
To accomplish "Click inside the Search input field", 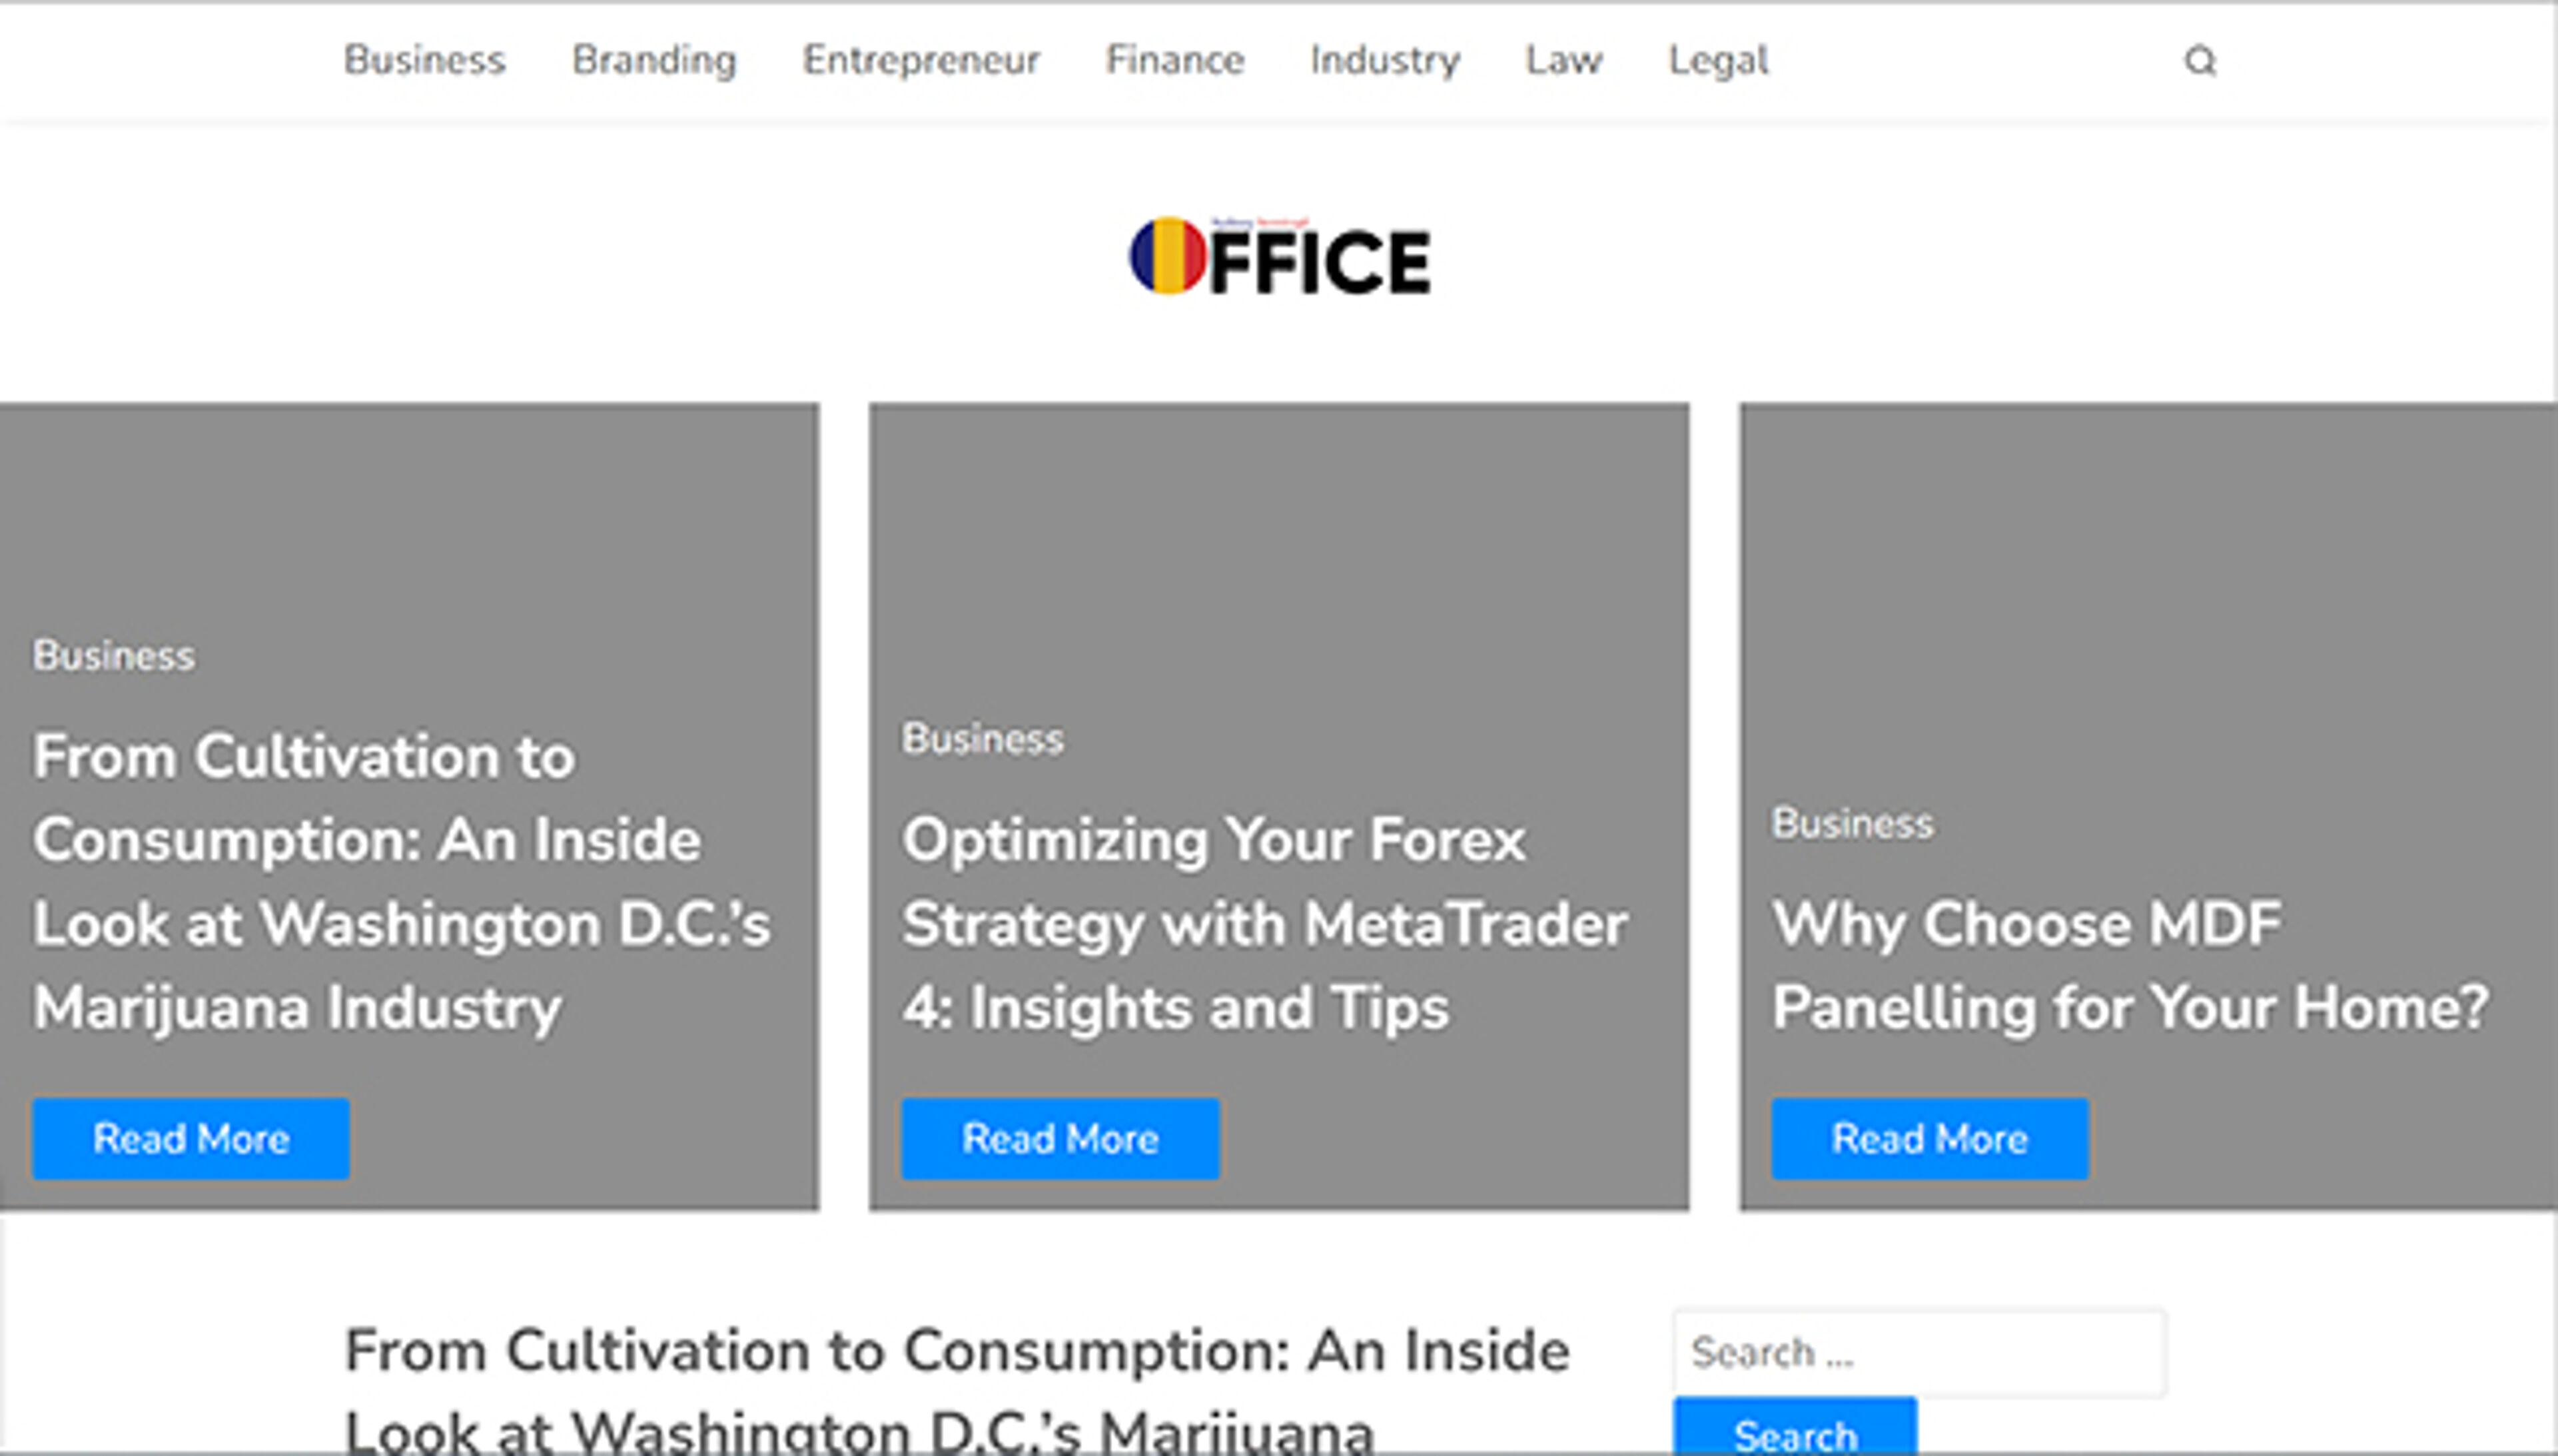I will [1918, 1351].
